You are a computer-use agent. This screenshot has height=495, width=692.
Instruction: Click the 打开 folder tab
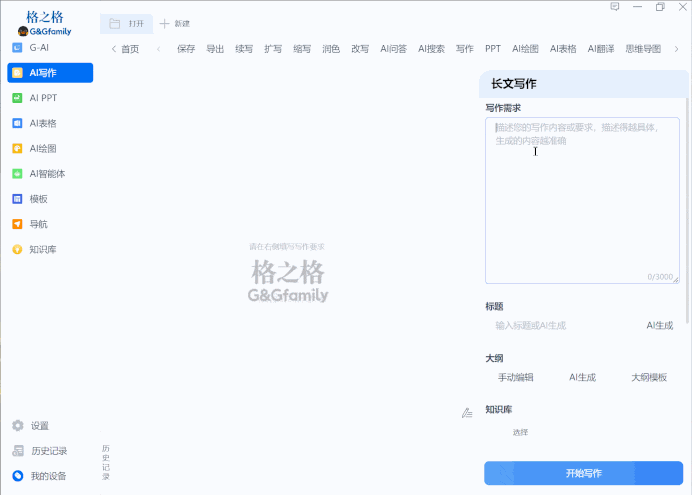click(126, 23)
